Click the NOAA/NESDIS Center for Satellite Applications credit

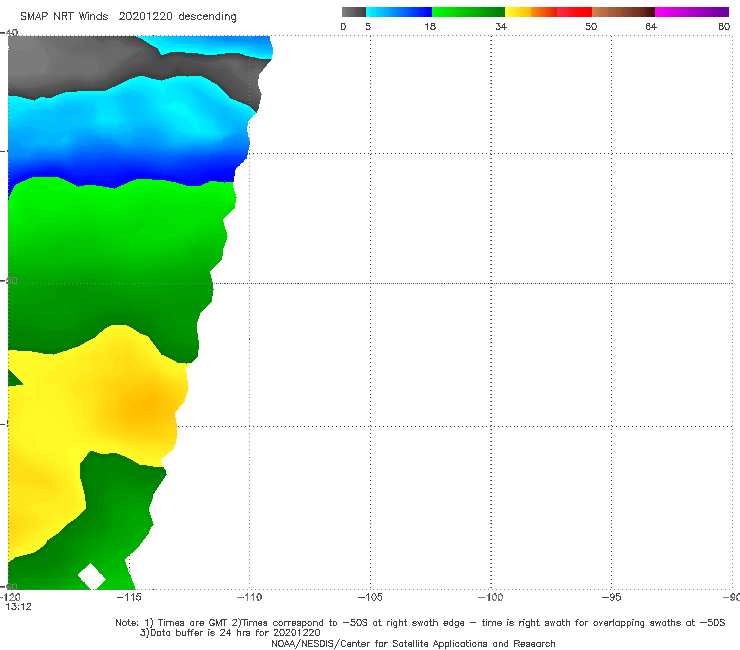point(413,643)
